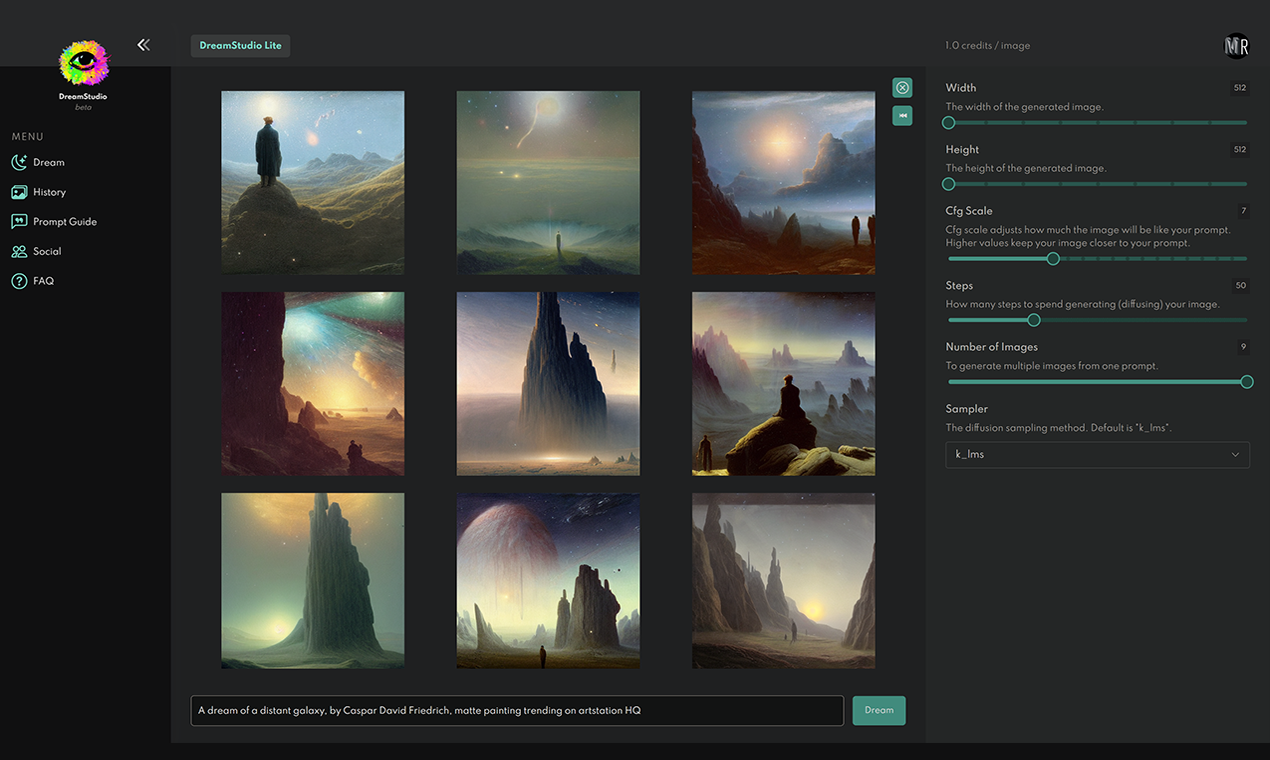
Task: Click the MENU heading in sidebar
Action: [x=28, y=137]
